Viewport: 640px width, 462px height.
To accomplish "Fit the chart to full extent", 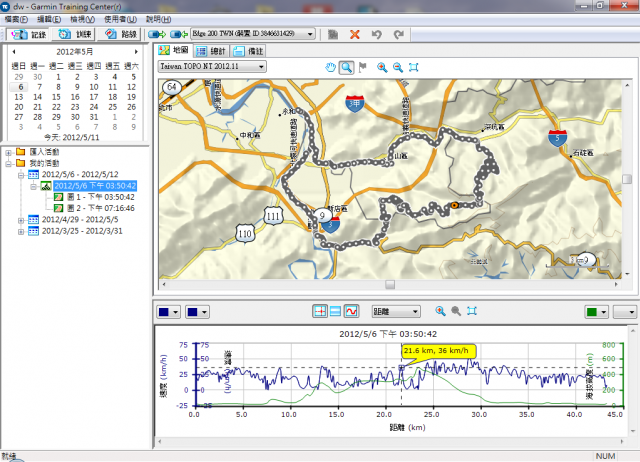I will [472, 311].
